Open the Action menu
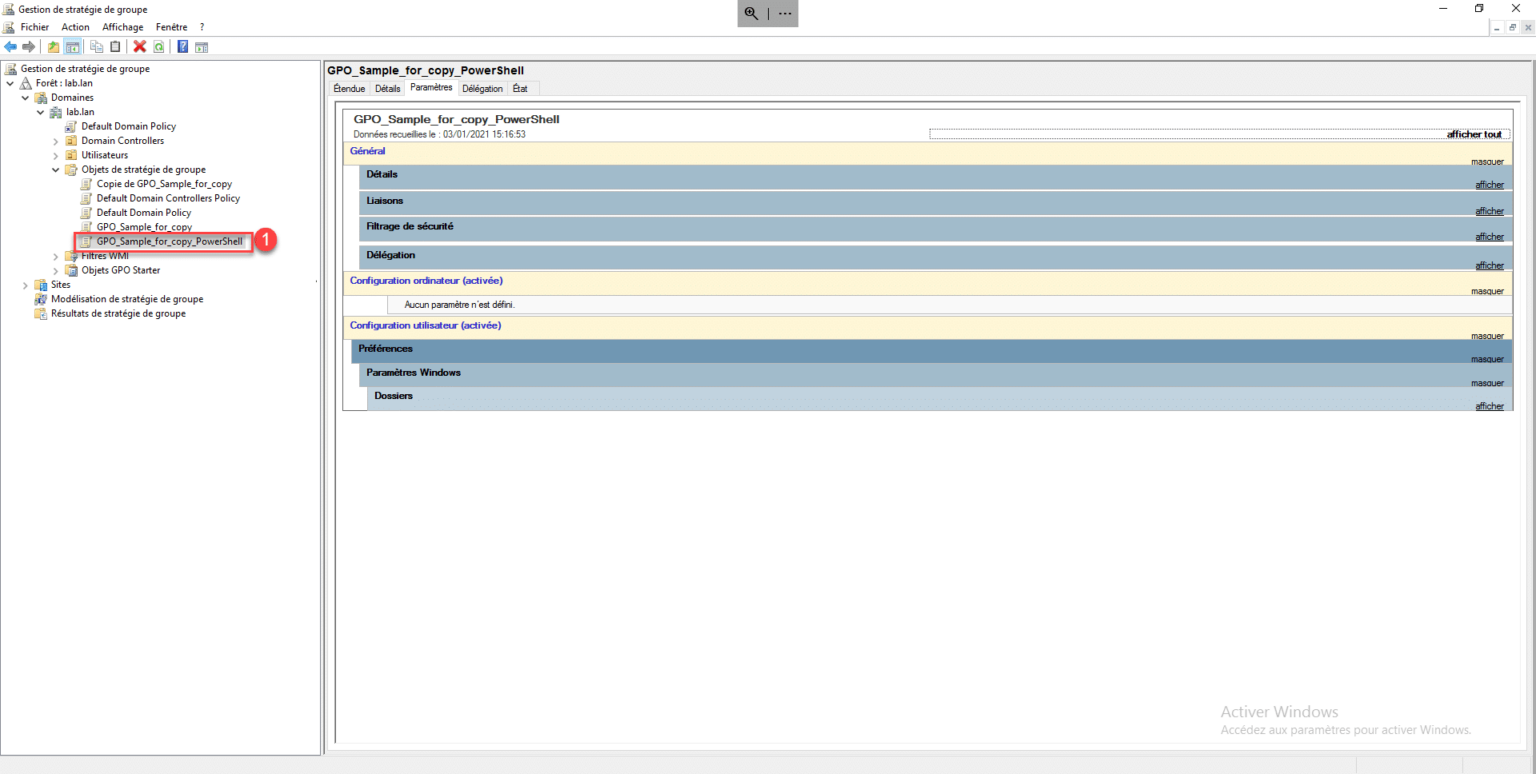The image size is (1536, 774). 75,27
